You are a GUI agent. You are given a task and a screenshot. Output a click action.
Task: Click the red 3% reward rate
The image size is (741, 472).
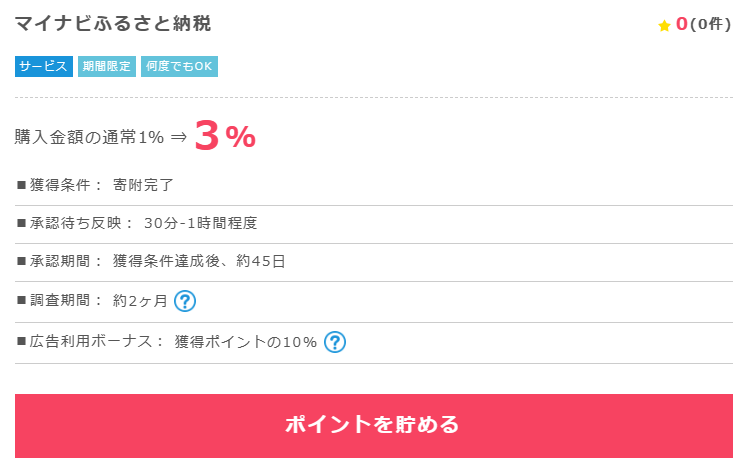pos(225,136)
